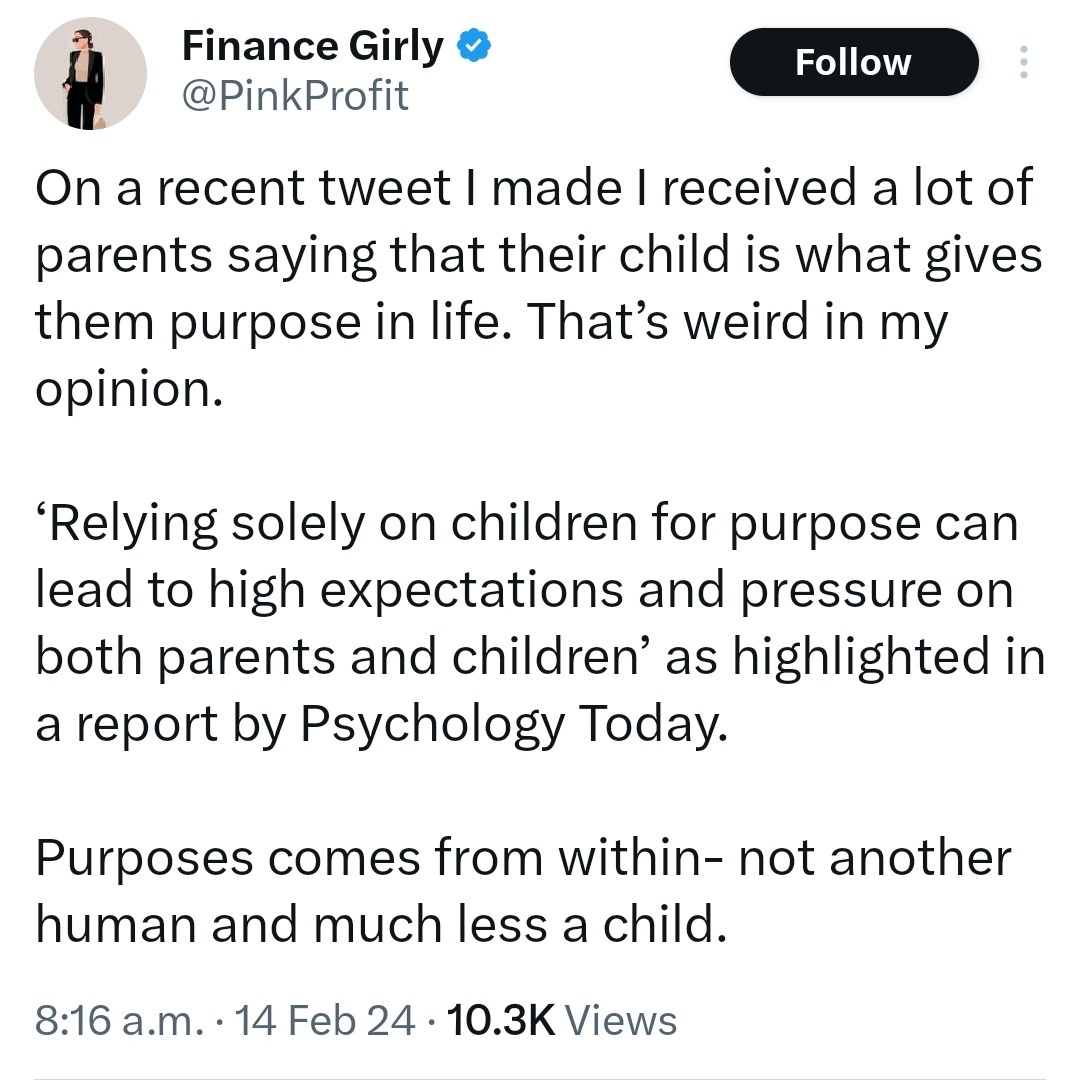Click the word 'opinion.' in first paragraph
Viewport: 1080px width, 1085px height.
pos(129,390)
